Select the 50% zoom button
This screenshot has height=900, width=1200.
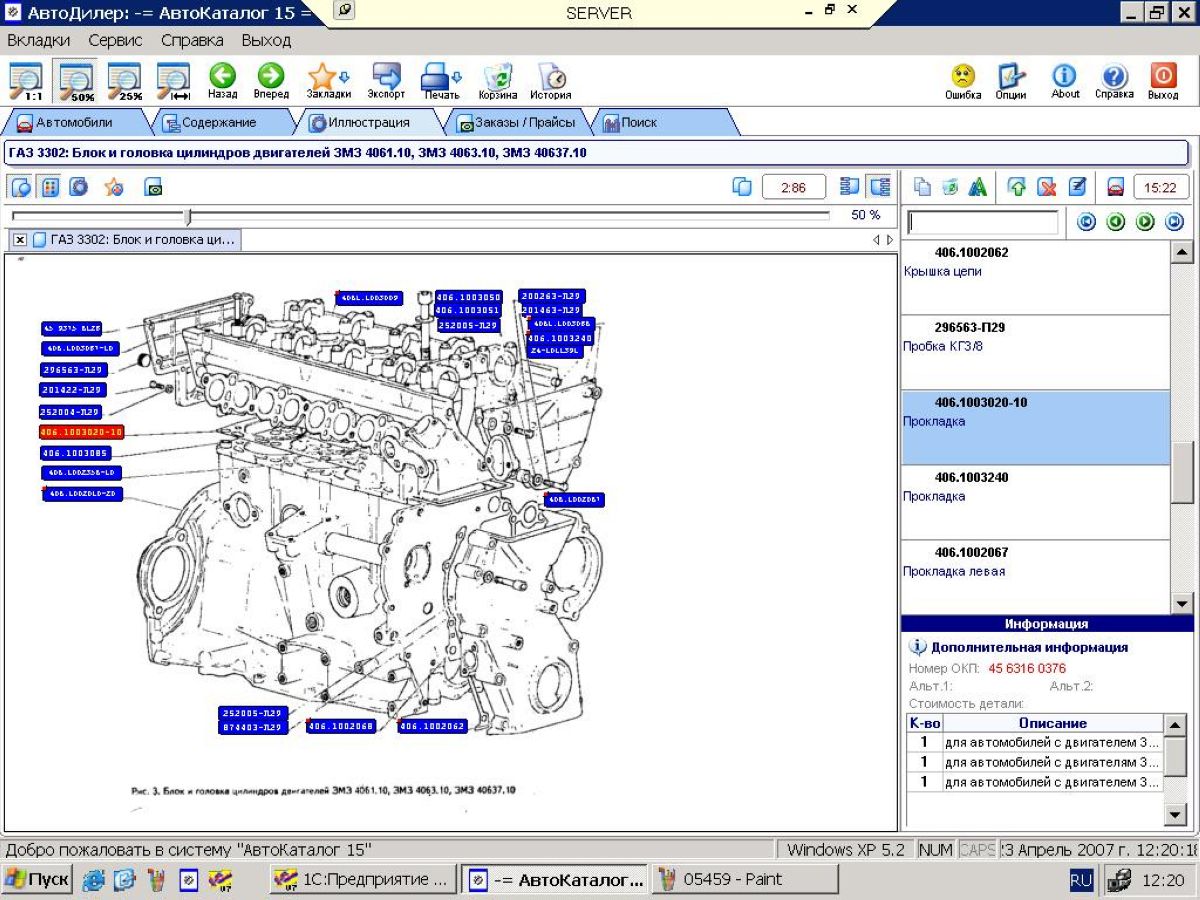(75, 82)
